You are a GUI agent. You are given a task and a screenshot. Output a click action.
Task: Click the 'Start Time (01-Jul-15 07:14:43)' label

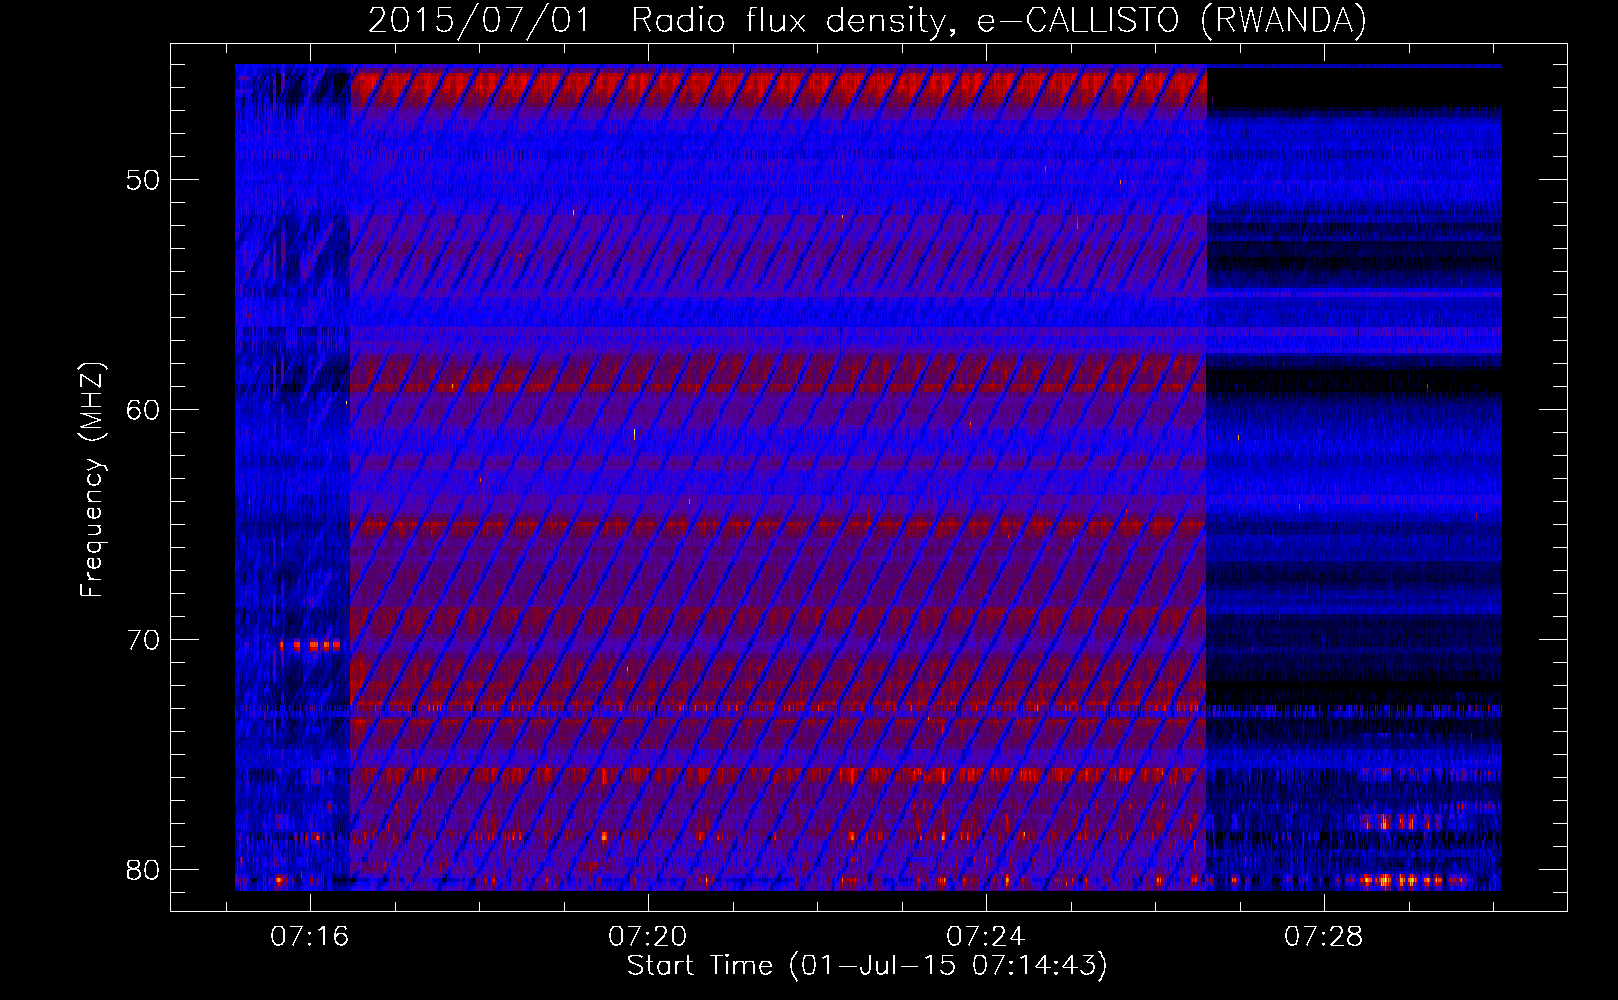click(x=867, y=966)
